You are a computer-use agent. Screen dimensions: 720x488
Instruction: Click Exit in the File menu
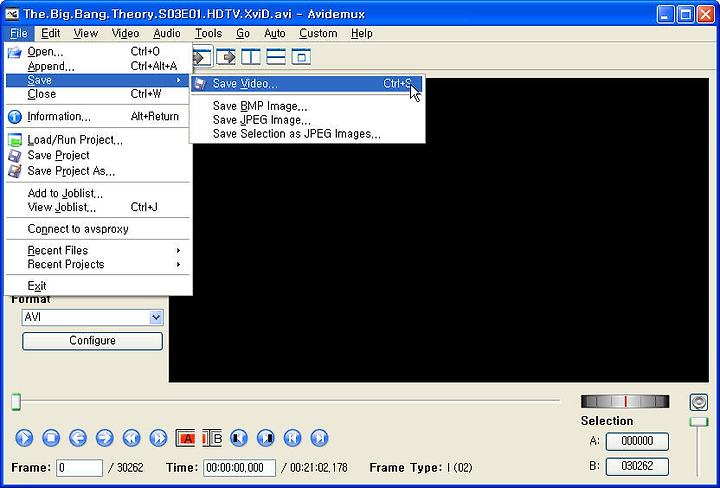(x=97, y=286)
